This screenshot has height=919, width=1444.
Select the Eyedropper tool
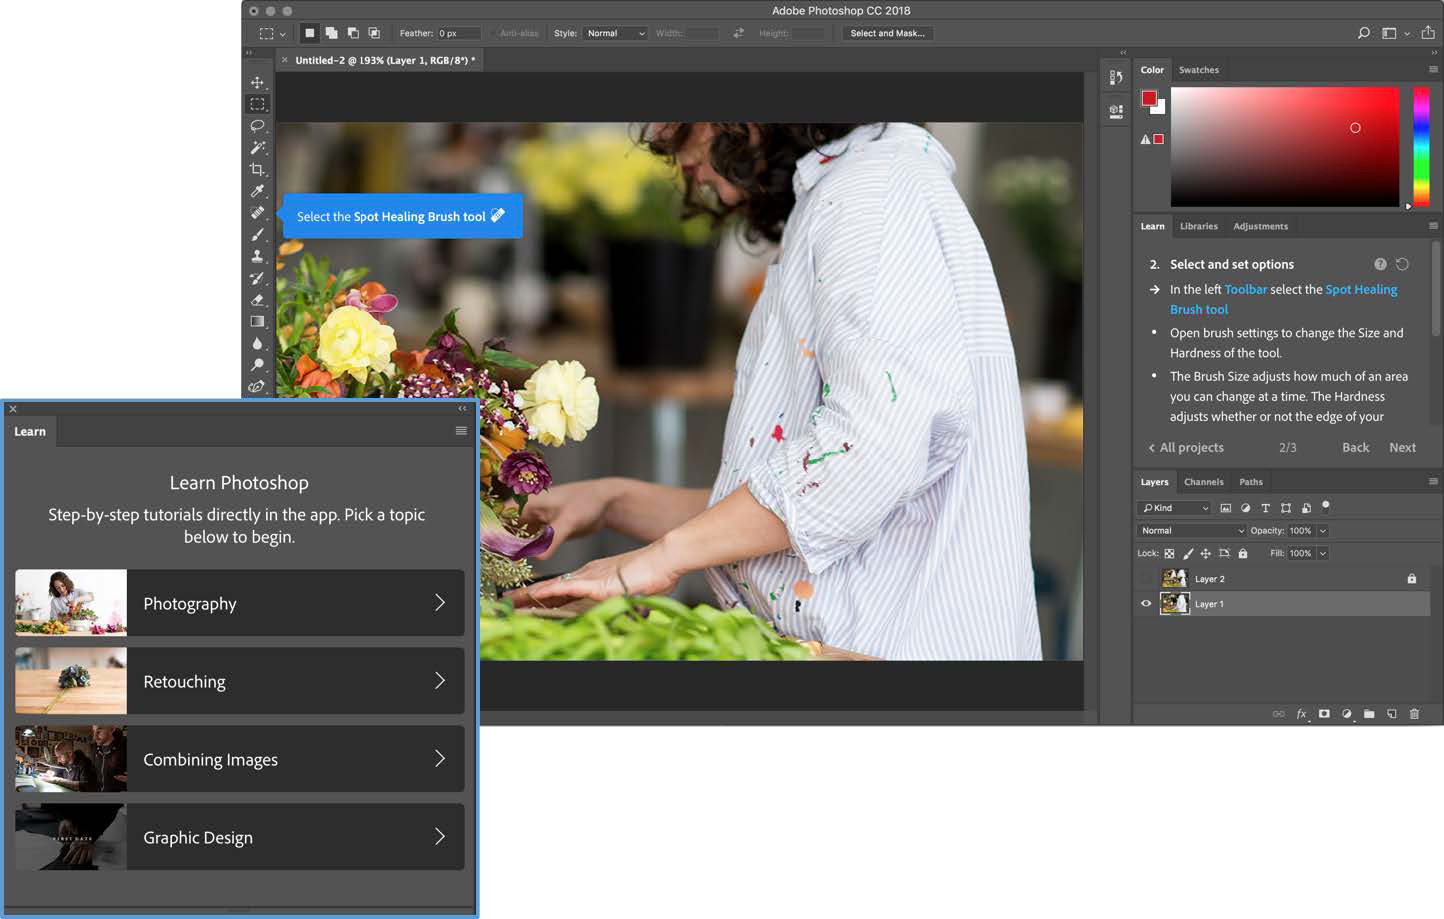tap(258, 190)
